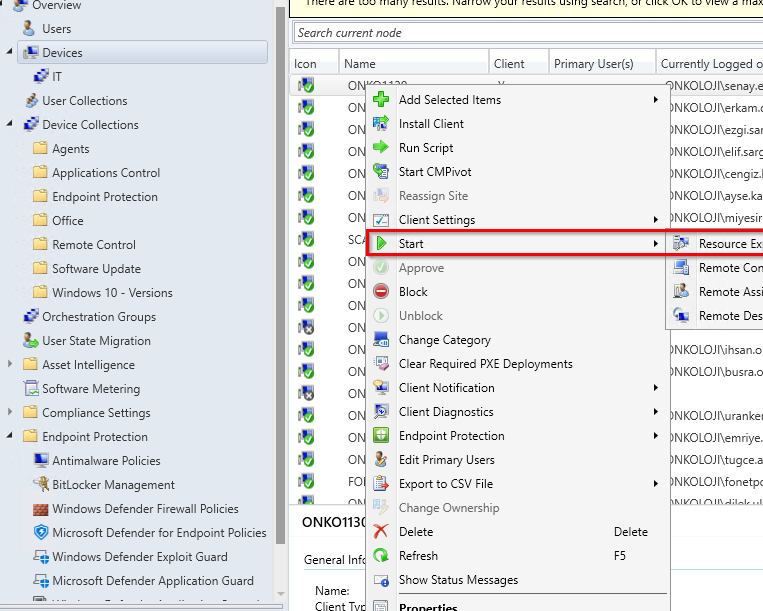Click the green Run Script arrow icon

(381, 147)
